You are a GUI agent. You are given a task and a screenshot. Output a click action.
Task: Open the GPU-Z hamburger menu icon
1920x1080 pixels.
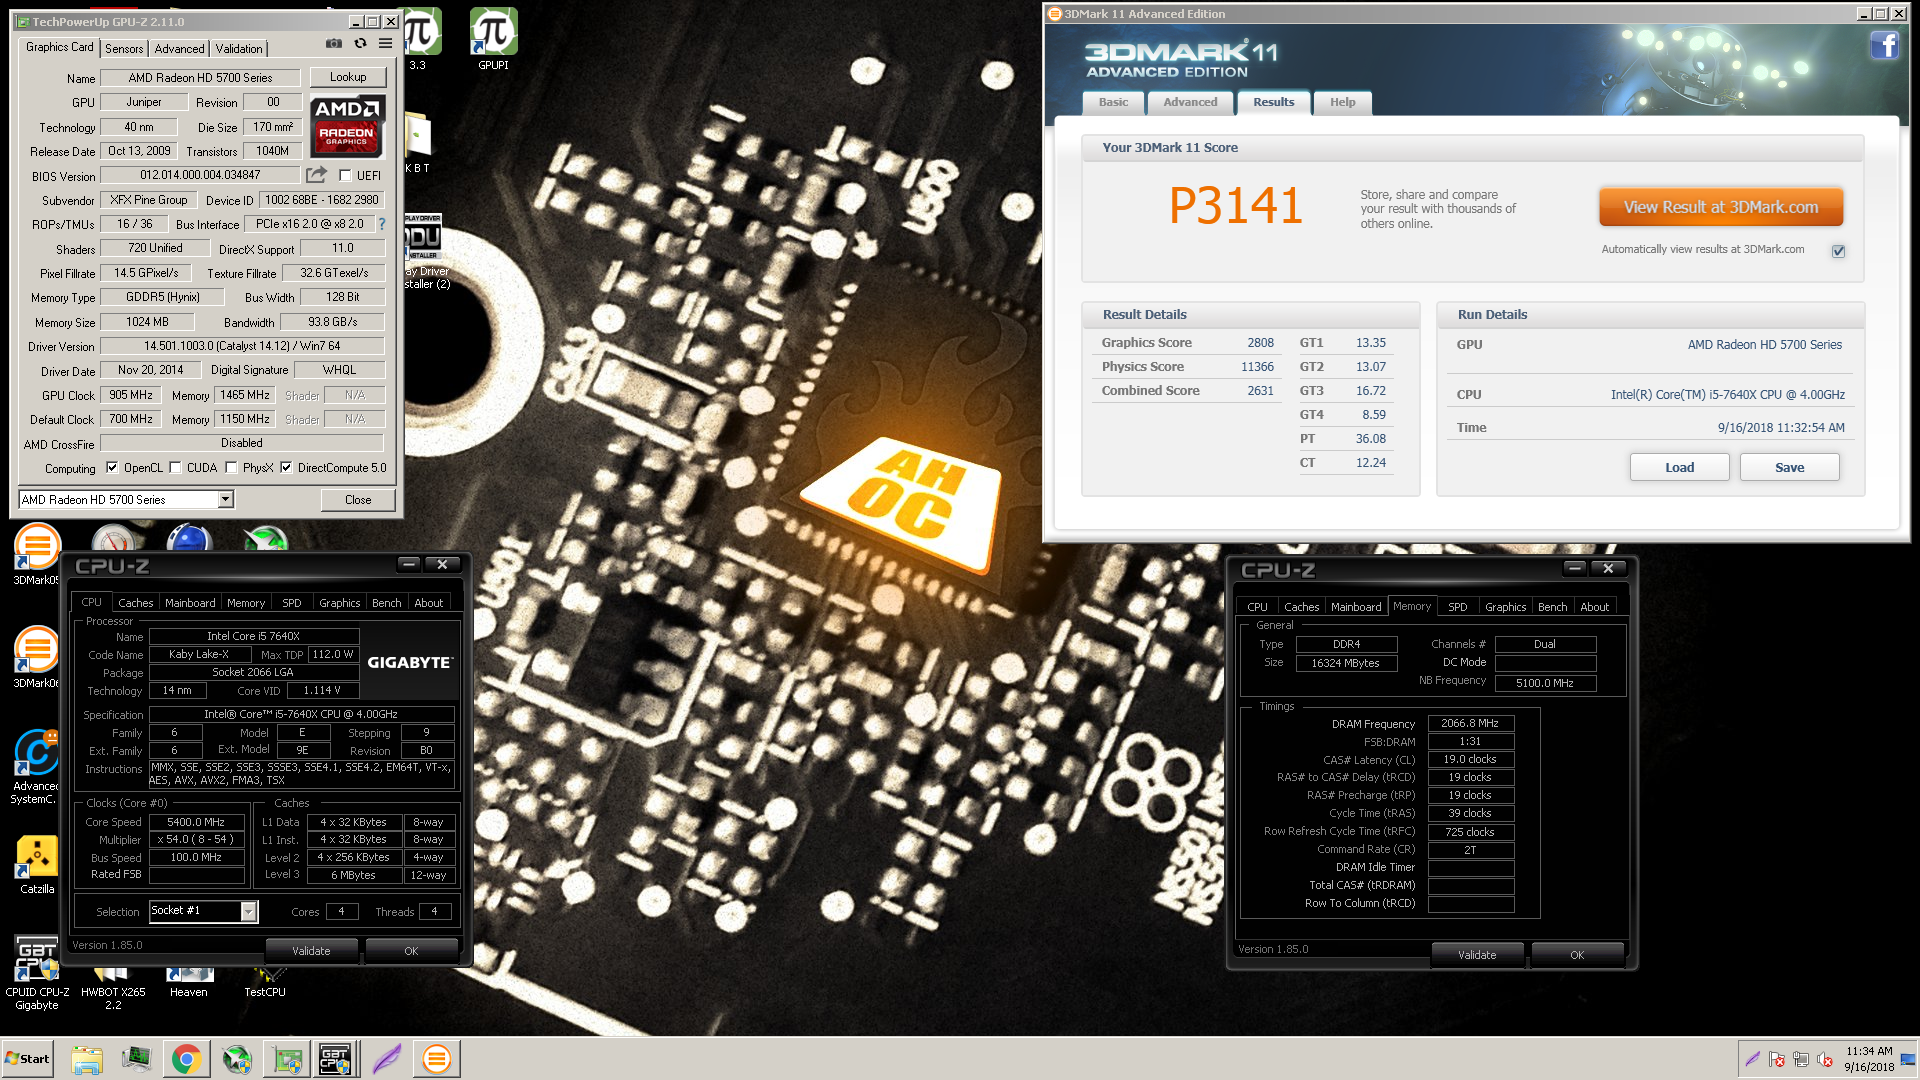pos(385,44)
